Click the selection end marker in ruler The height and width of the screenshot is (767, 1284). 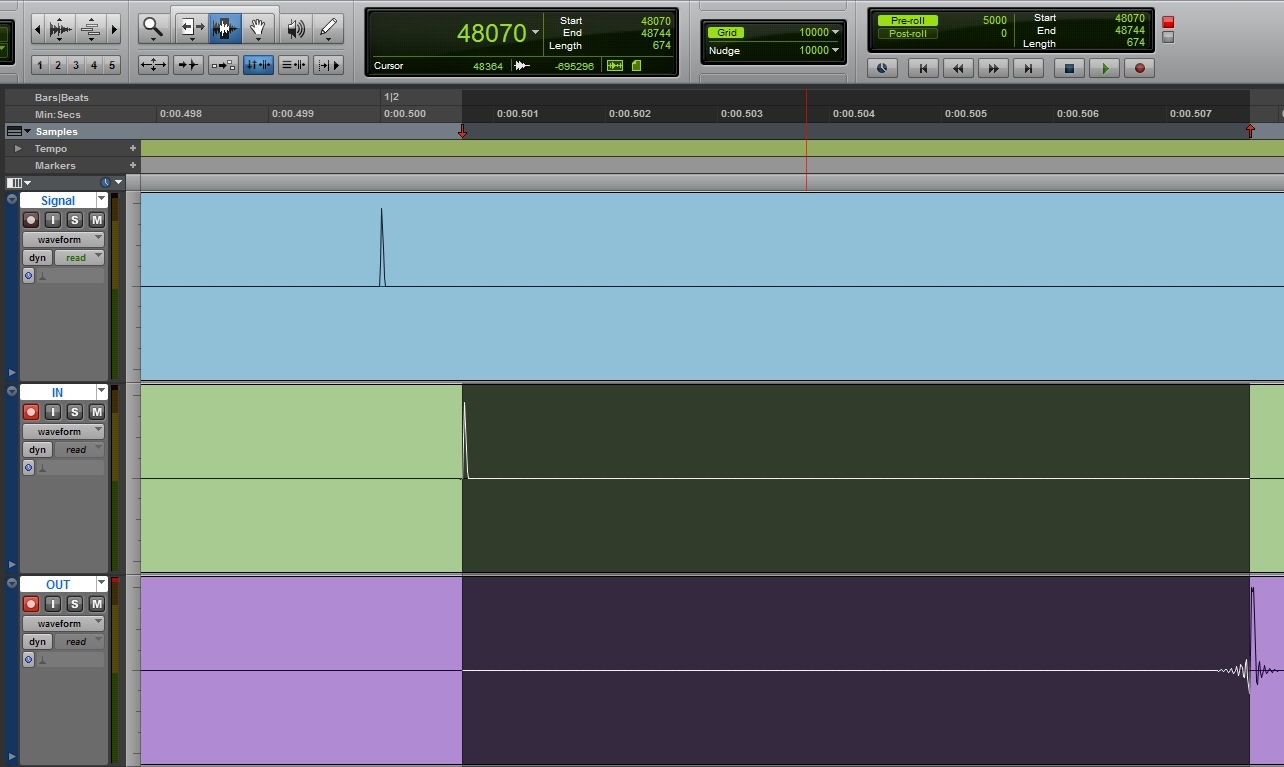[x=1250, y=131]
